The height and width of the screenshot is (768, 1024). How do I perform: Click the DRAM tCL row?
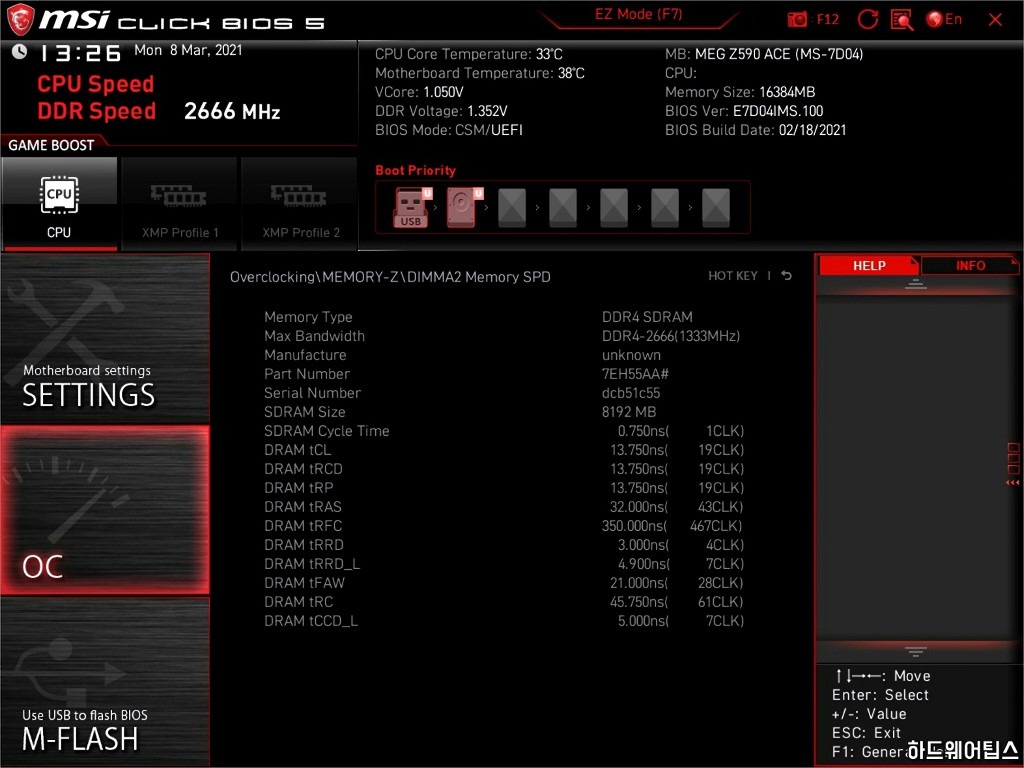(x=504, y=449)
